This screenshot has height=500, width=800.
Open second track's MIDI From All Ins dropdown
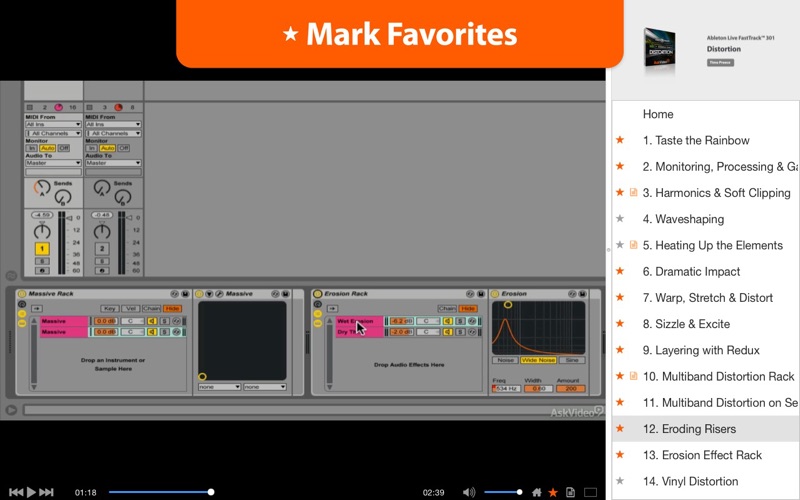click(x=113, y=124)
